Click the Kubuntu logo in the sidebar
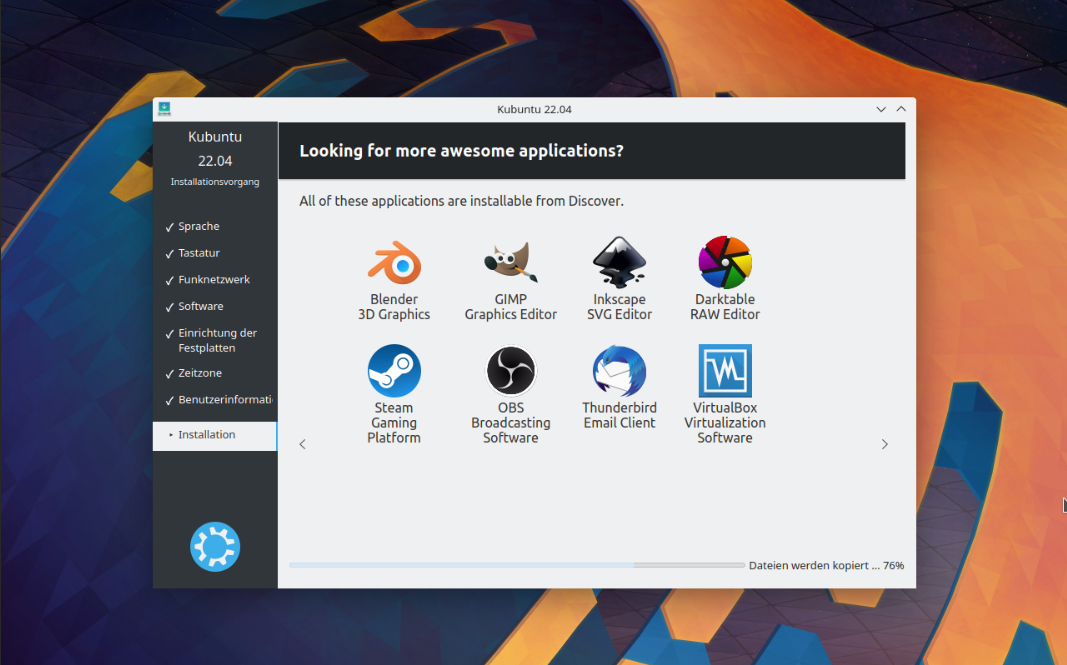The width and height of the screenshot is (1067, 665). (214, 546)
